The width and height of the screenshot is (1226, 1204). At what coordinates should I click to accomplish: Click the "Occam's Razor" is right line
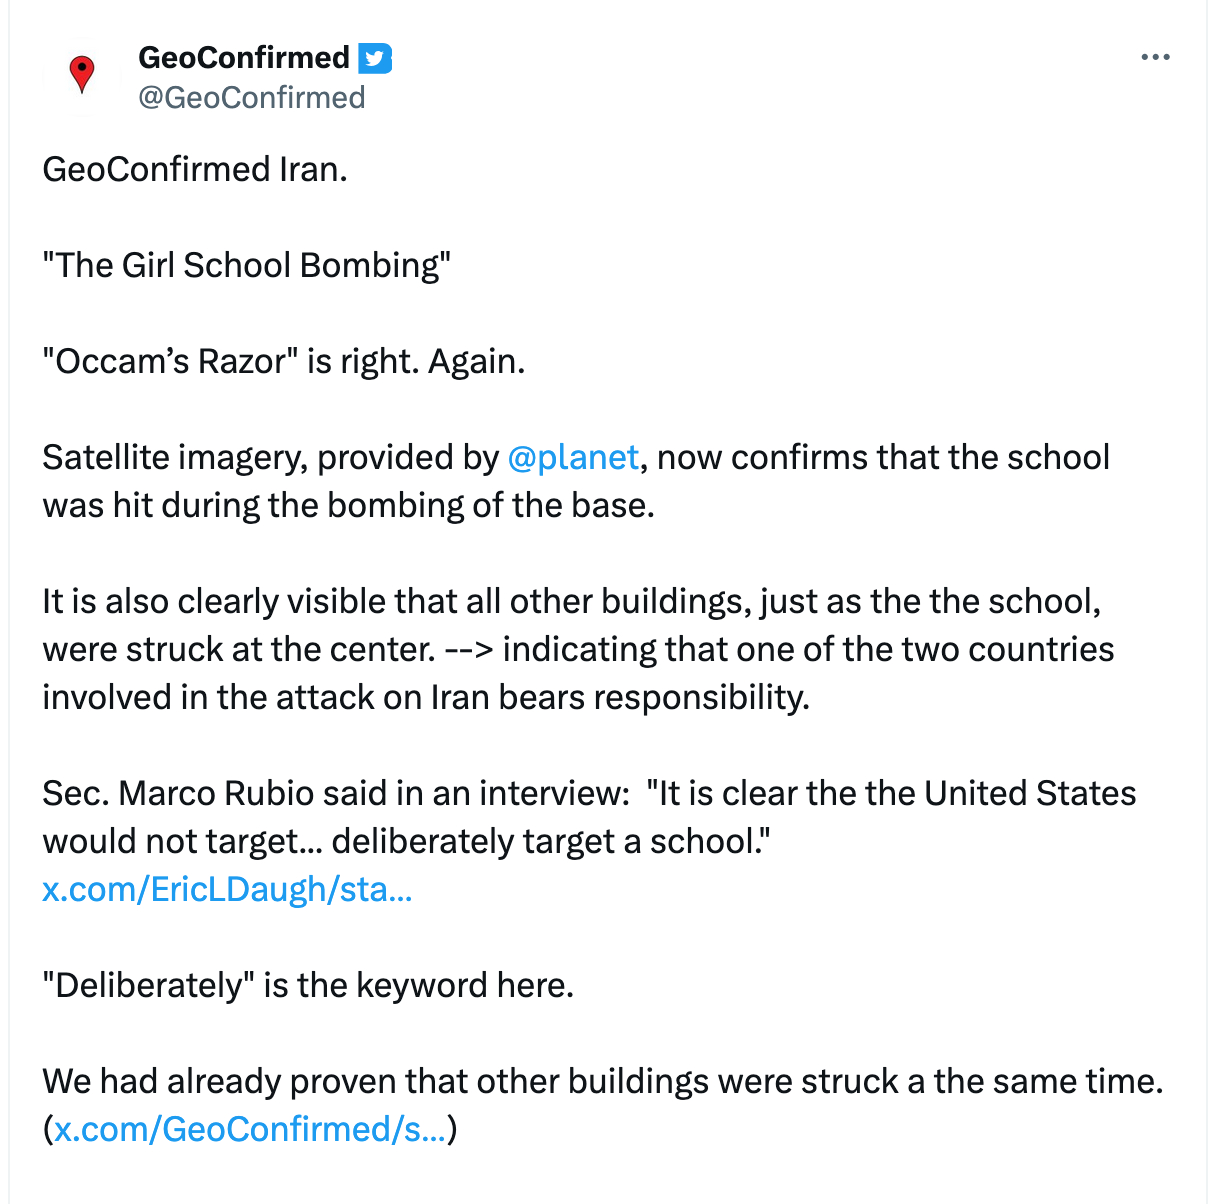[x=283, y=361]
